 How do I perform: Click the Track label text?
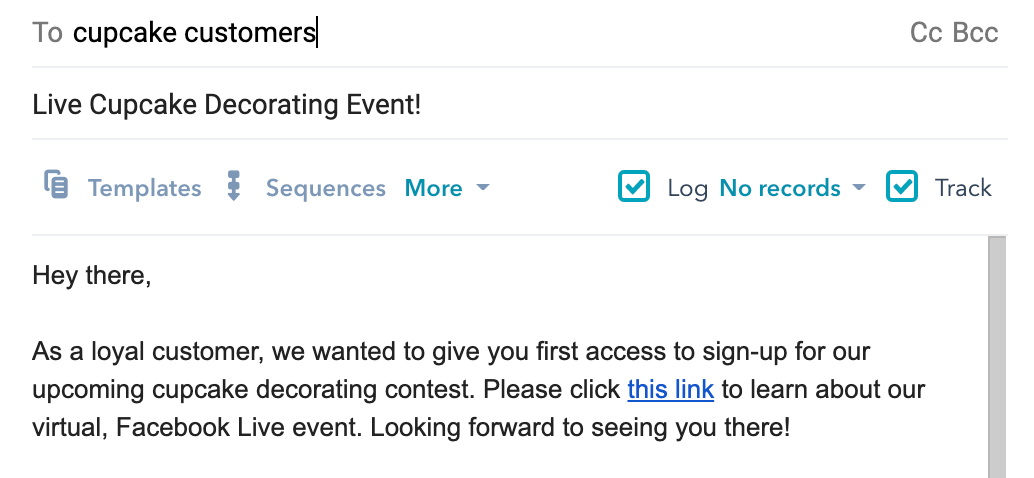[963, 188]
